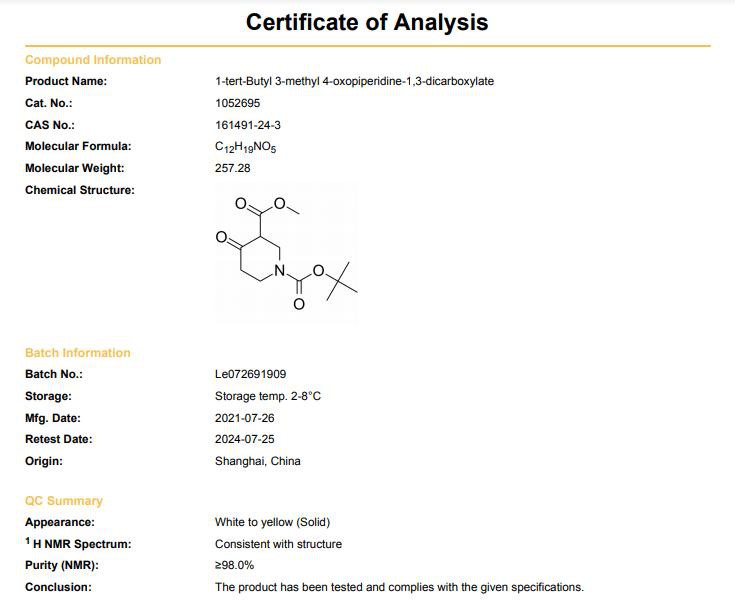Select retest date 2024-07-25
Screen dimensions: 735x610
click(245, 439)
